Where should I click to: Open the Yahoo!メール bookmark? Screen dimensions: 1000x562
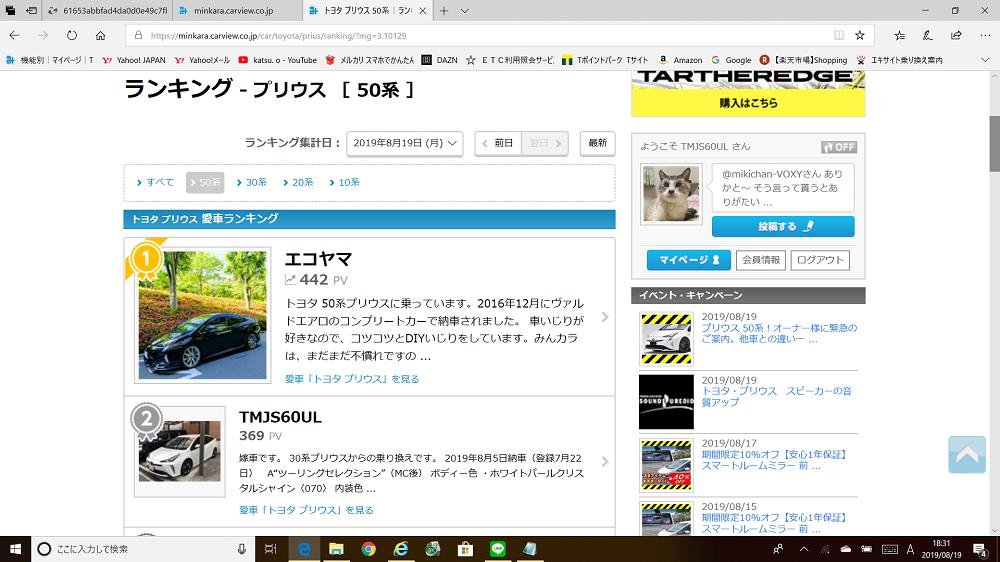[202, 60]
